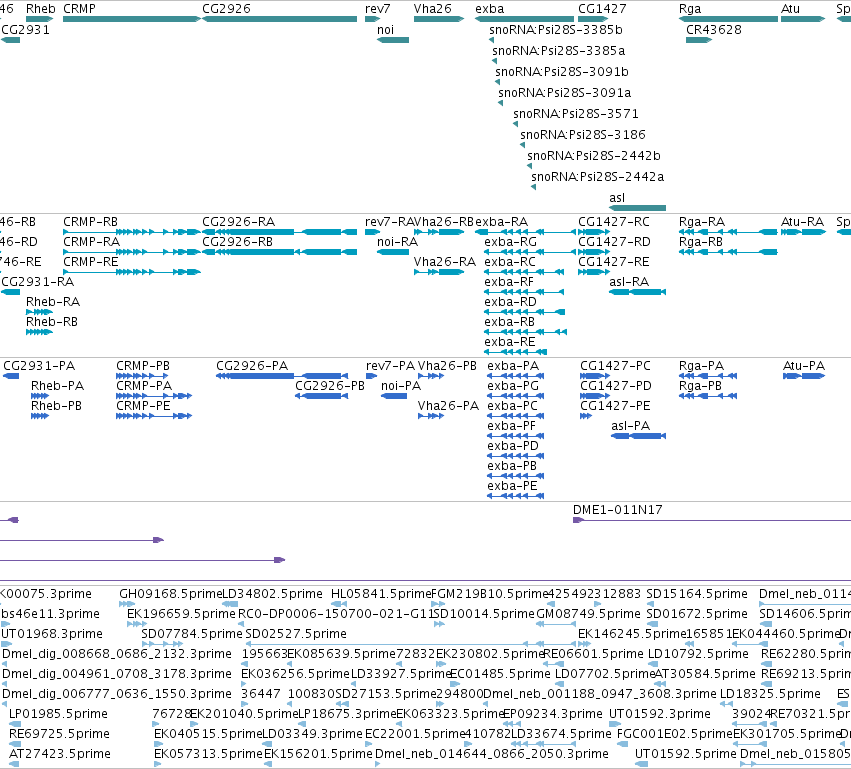Click the exba-RD transcript label
This screenshot has height=769, width=851.
[x=510, y=302]
